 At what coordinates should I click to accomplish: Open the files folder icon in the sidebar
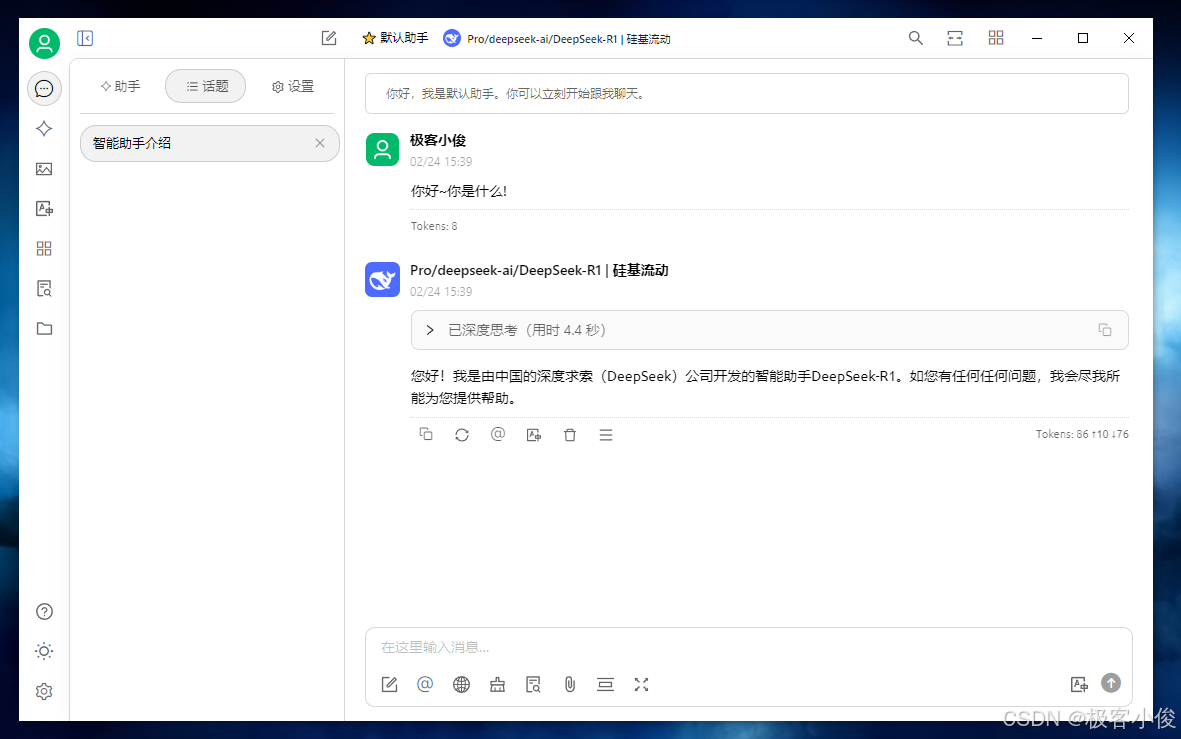pyautogui.click(x=44, y=328)
